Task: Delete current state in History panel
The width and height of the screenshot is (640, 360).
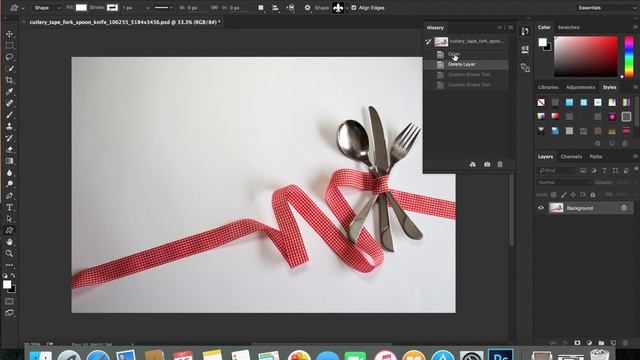Action: click(x=500, y=164)
